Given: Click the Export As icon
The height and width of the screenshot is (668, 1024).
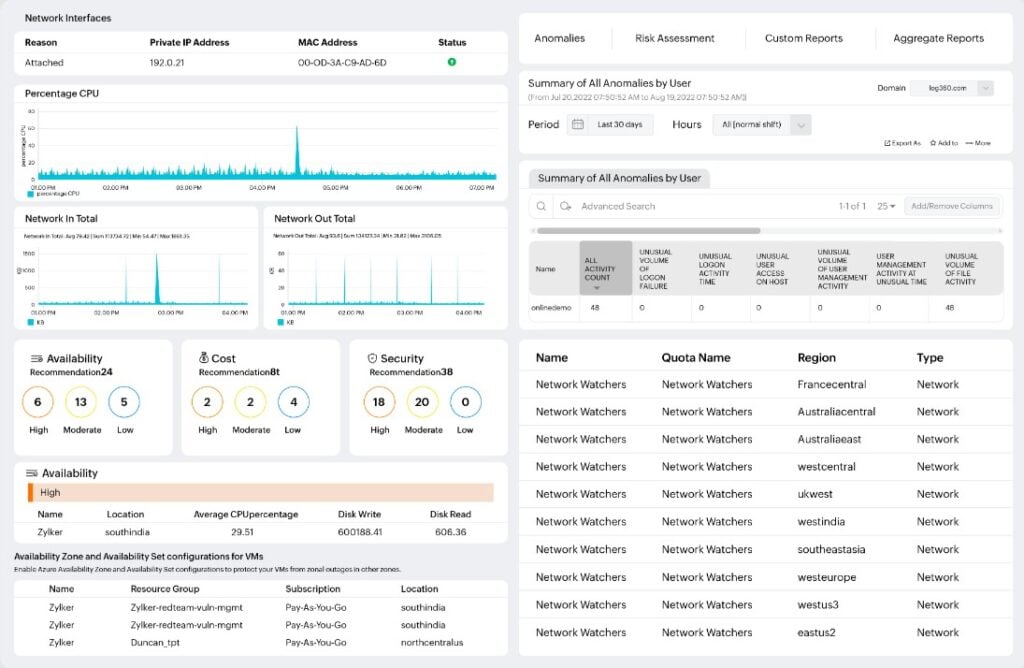Looking at the screenshot, I should pos(888,143).
